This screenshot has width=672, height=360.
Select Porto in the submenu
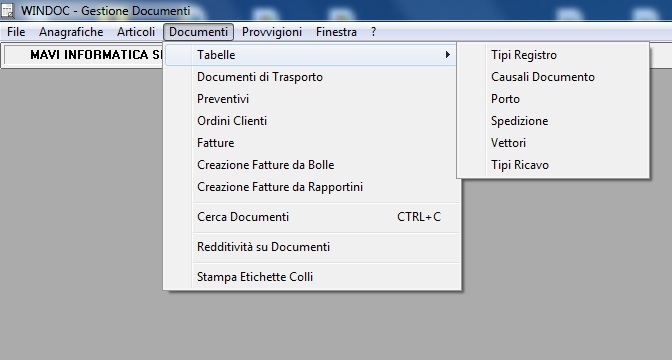tap(553, 99)
